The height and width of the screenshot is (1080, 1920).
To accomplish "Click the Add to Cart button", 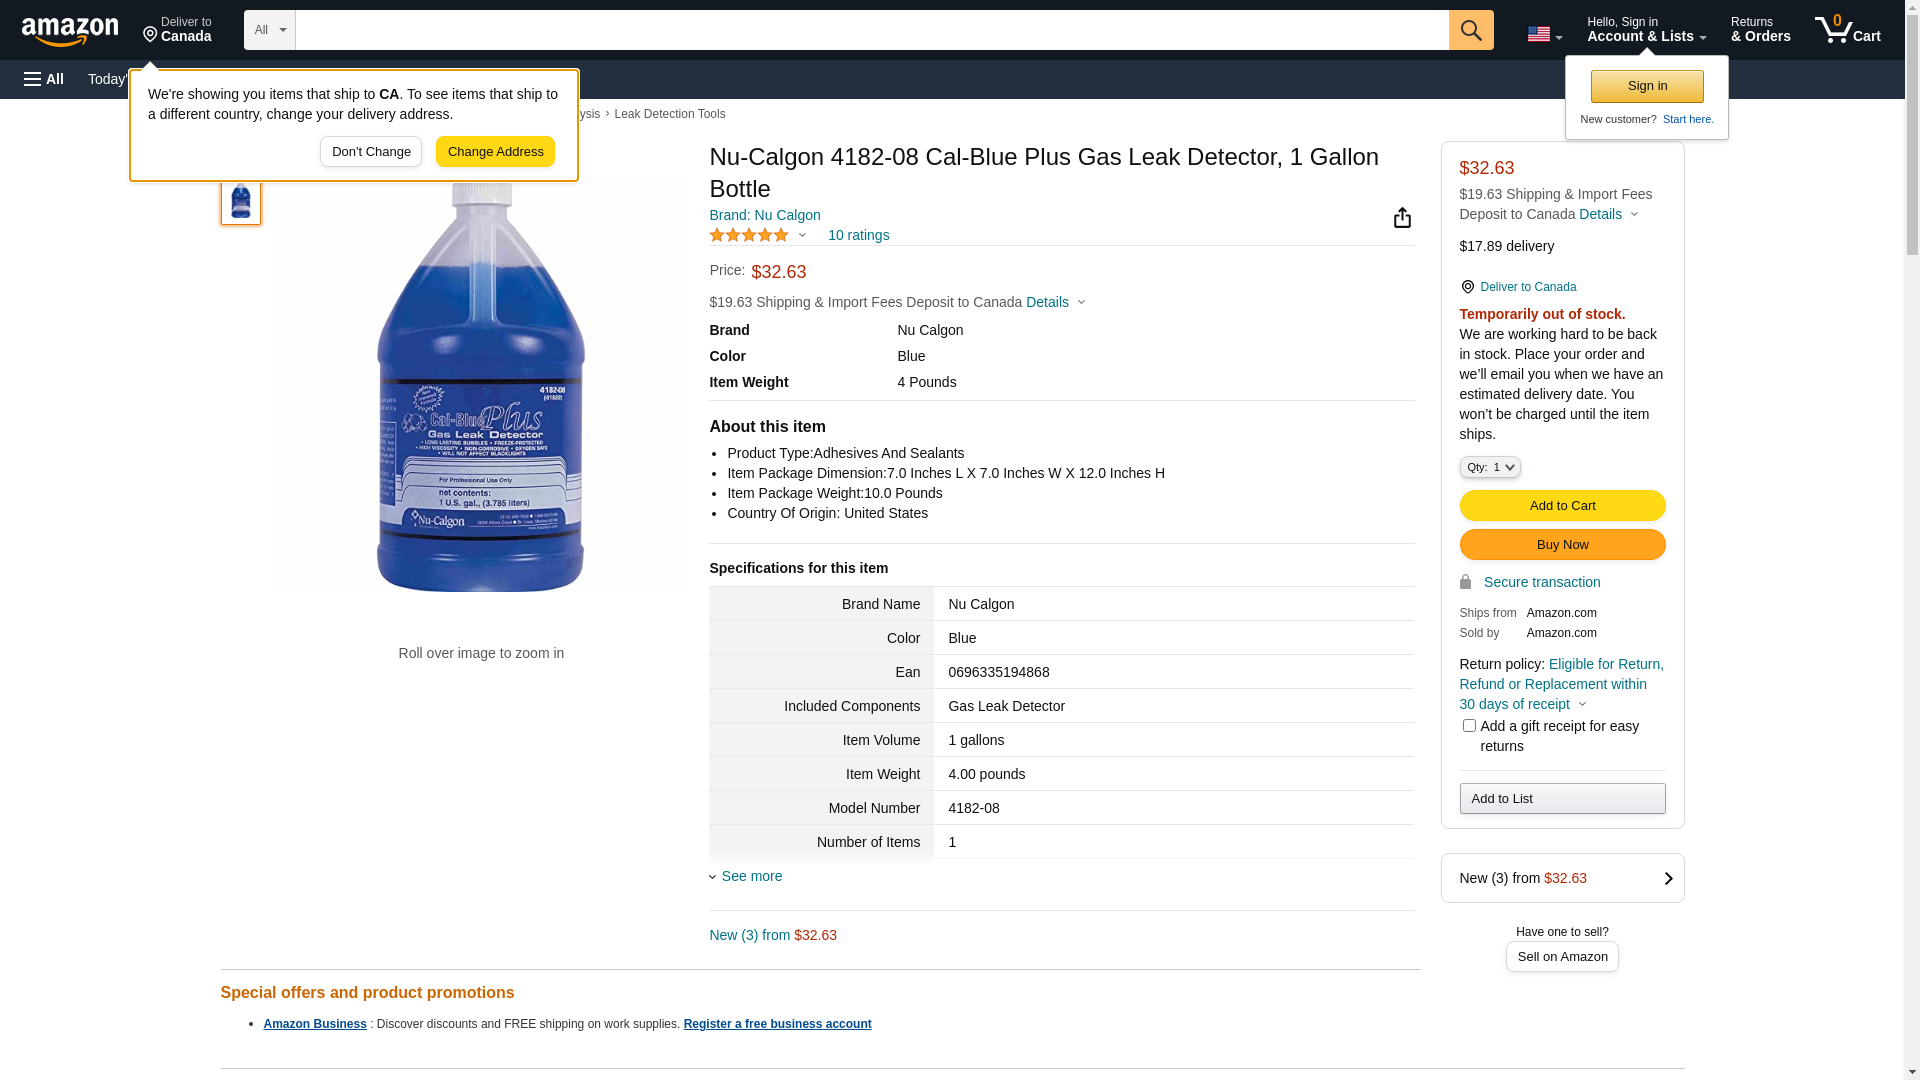I will click(1562, 505).
